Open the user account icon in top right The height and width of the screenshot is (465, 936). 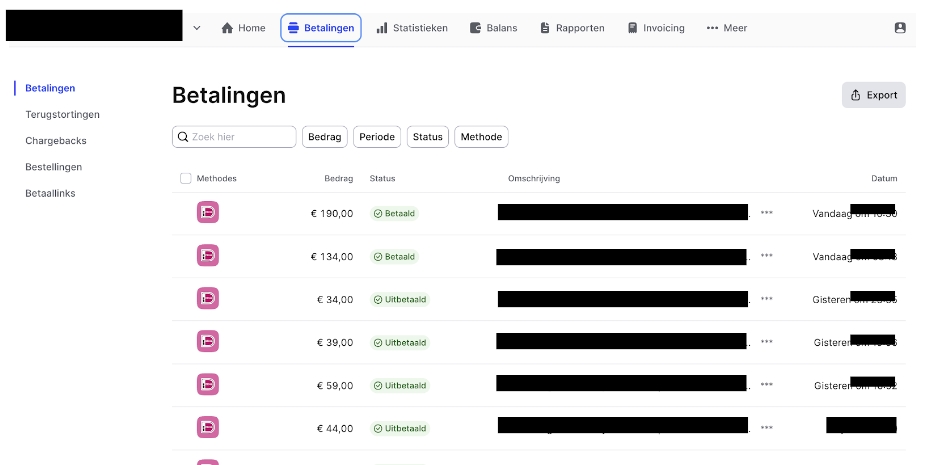tap(900, 28)
